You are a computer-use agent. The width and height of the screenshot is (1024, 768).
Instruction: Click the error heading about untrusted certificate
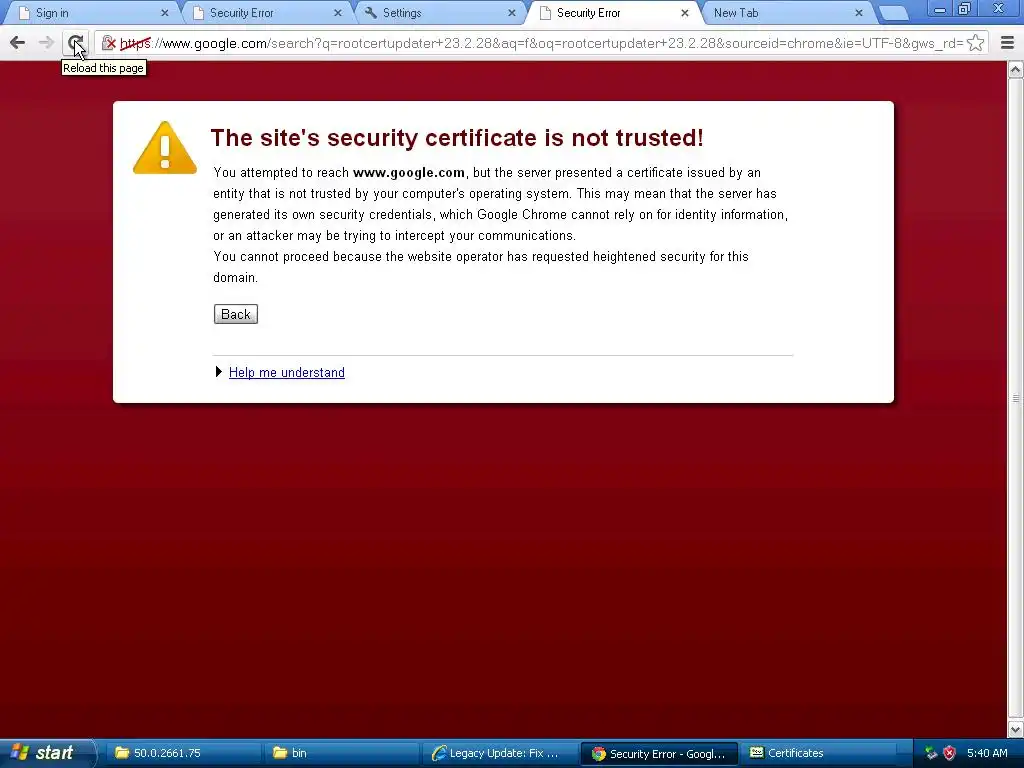pyautogui.click(x=456, y=138)
